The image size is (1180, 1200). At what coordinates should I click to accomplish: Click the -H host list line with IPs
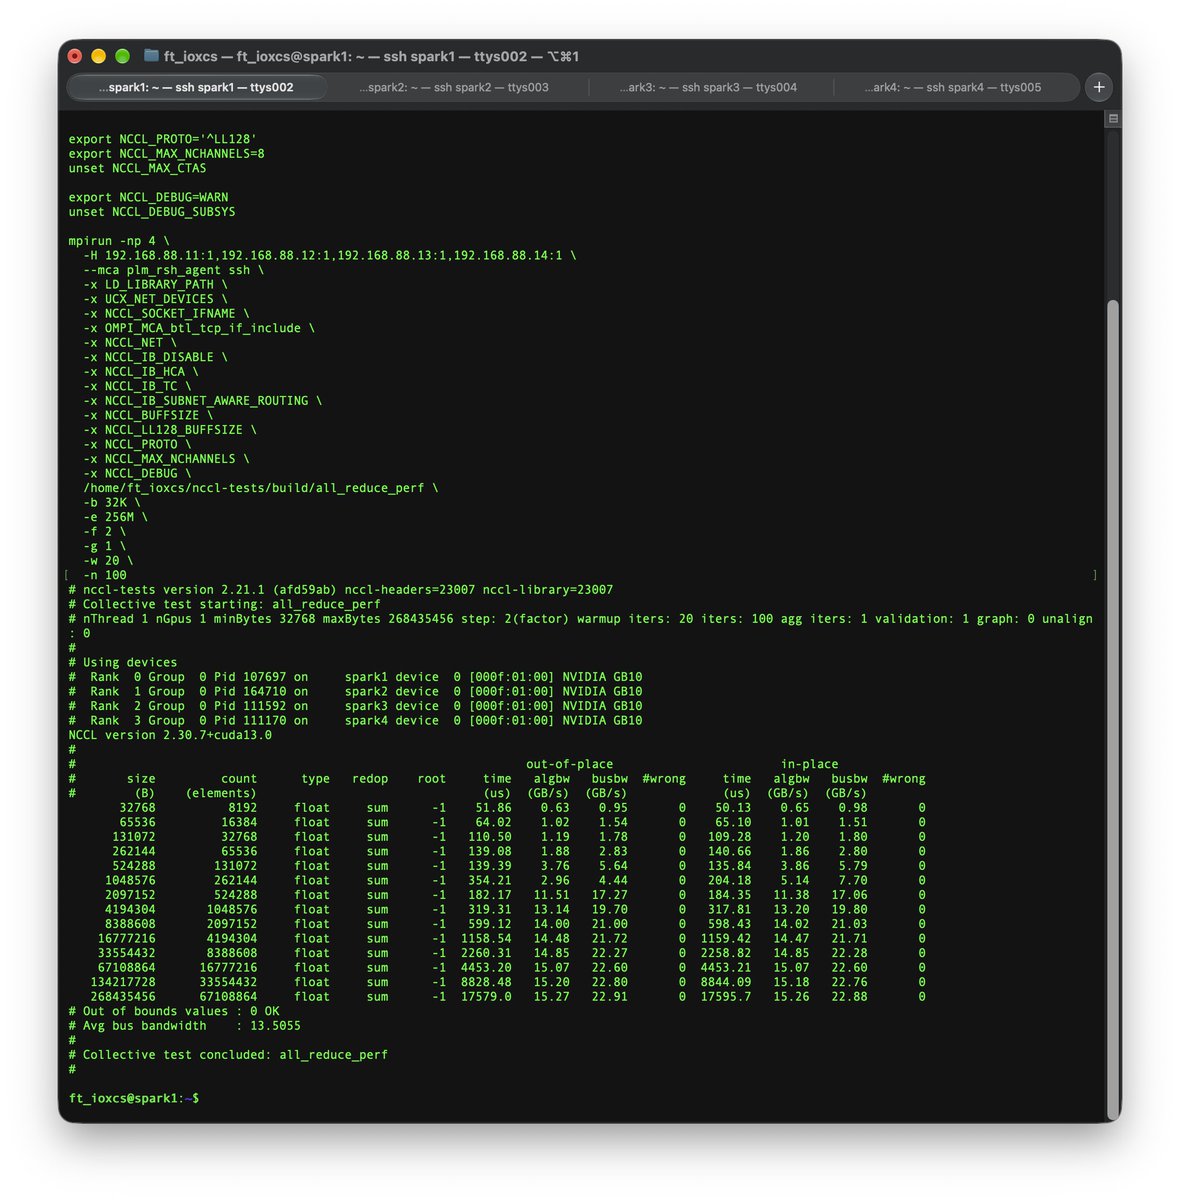tap(330, 255)
